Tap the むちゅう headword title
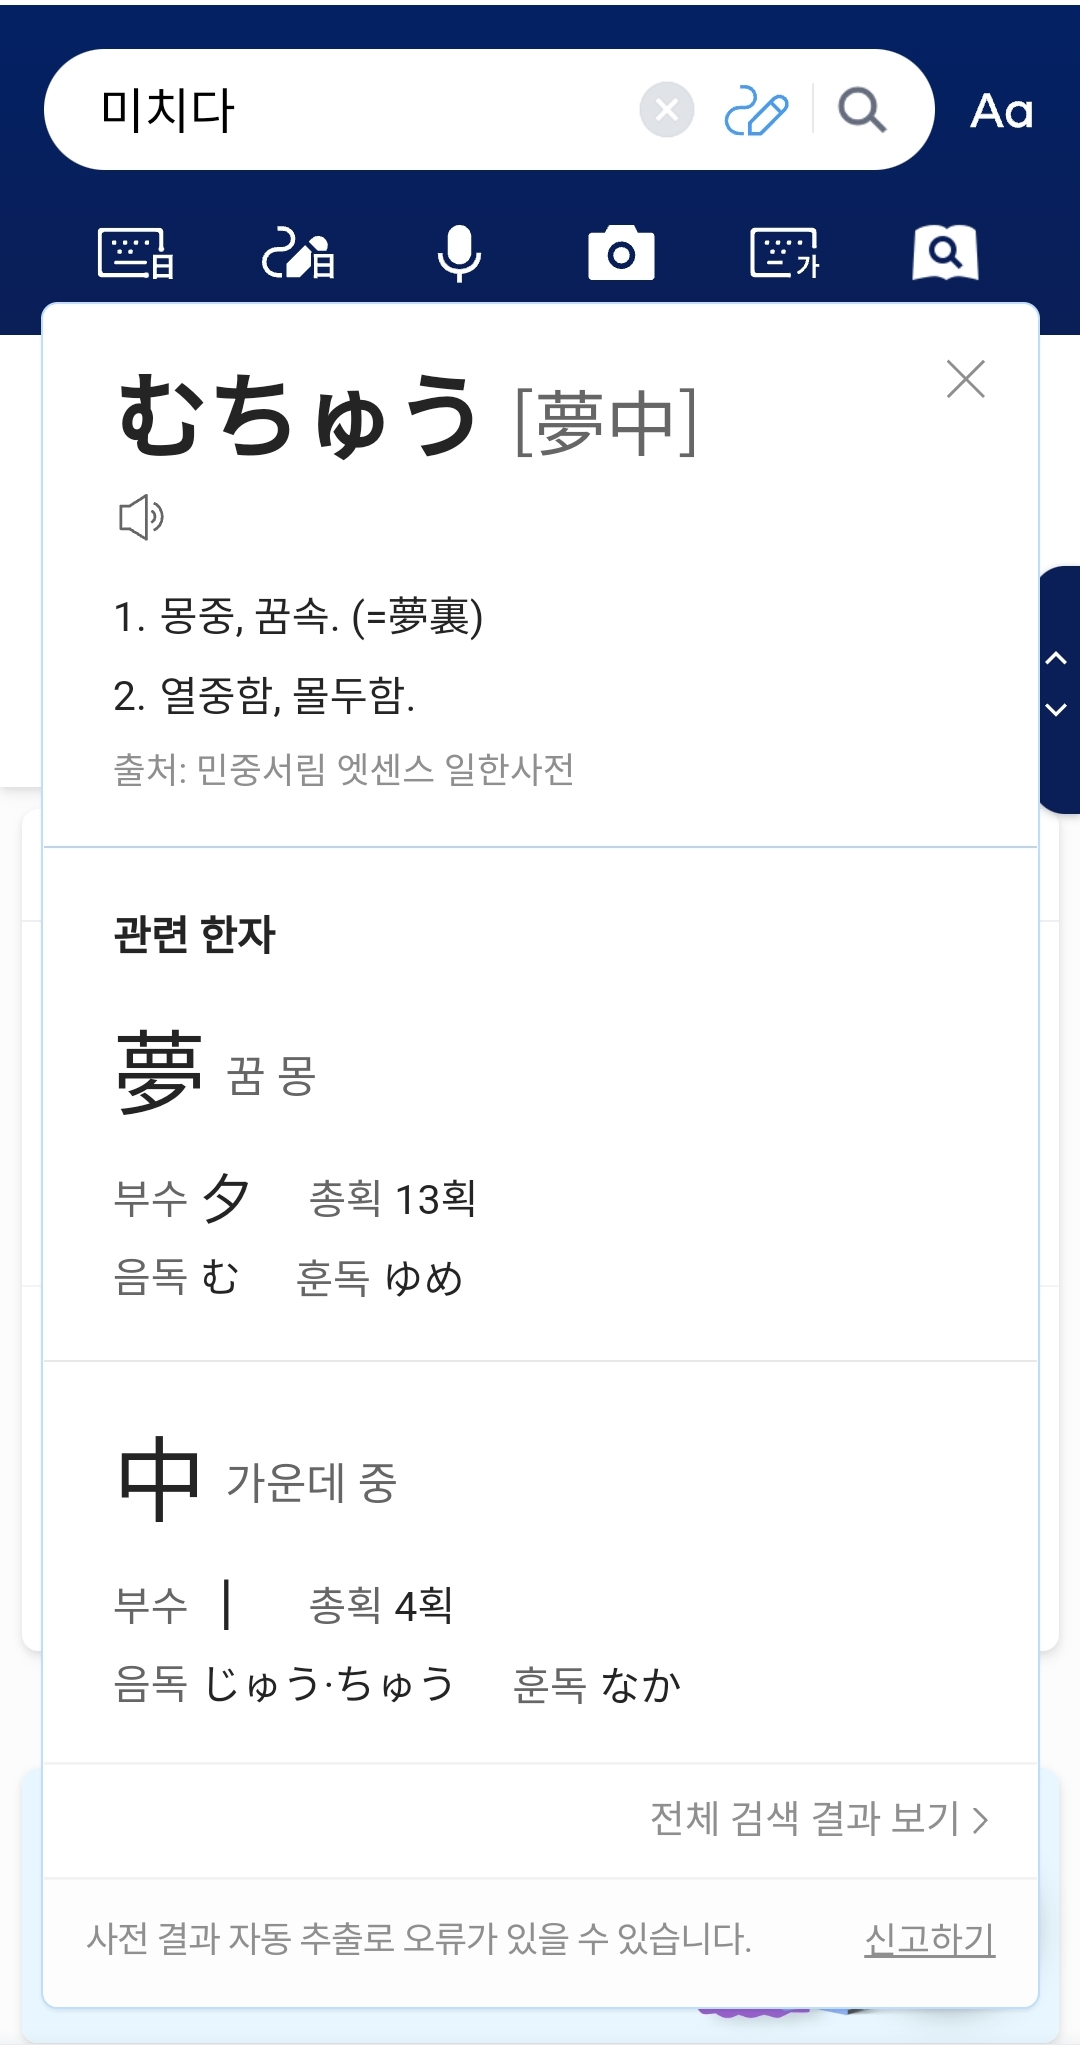1080x2057 pixels. (x=297, y=417)
